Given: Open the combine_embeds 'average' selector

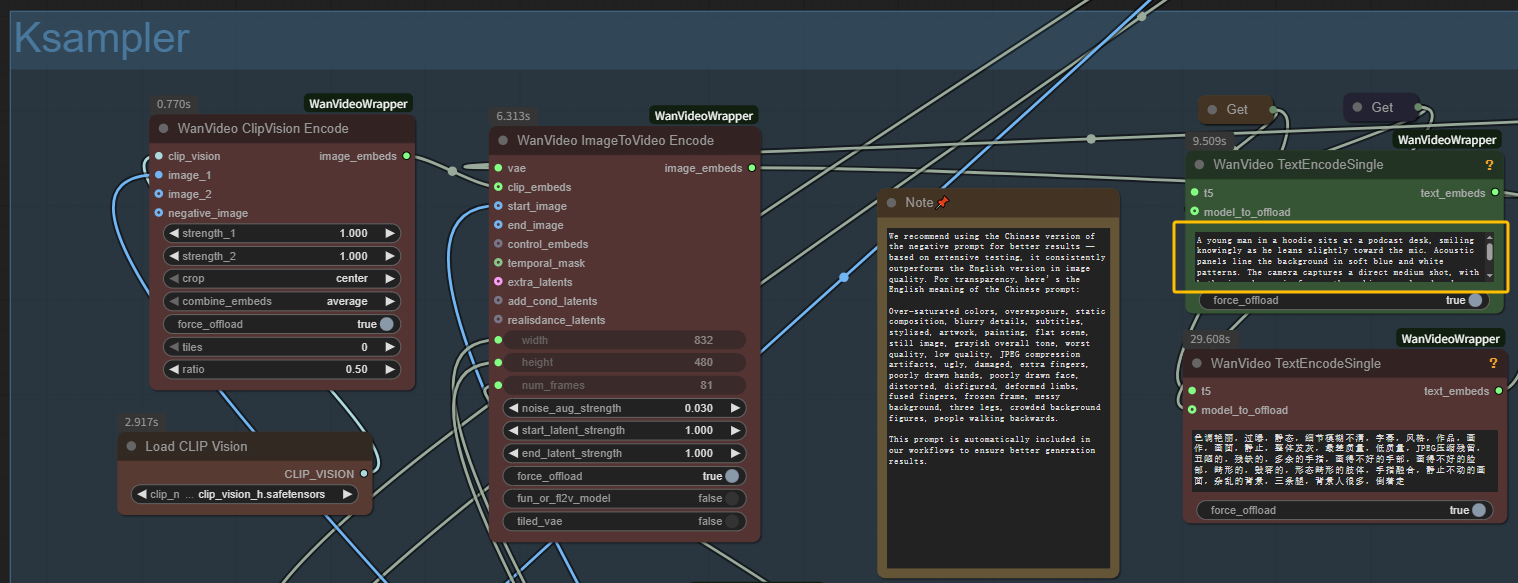Looking at the screenshot, I should (282, 301).
